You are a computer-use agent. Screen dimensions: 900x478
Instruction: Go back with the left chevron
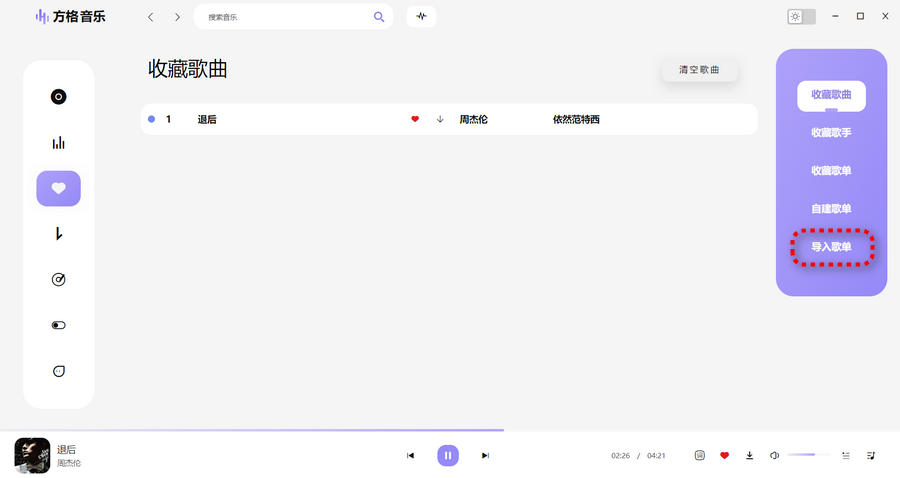(x=151, y=17)
